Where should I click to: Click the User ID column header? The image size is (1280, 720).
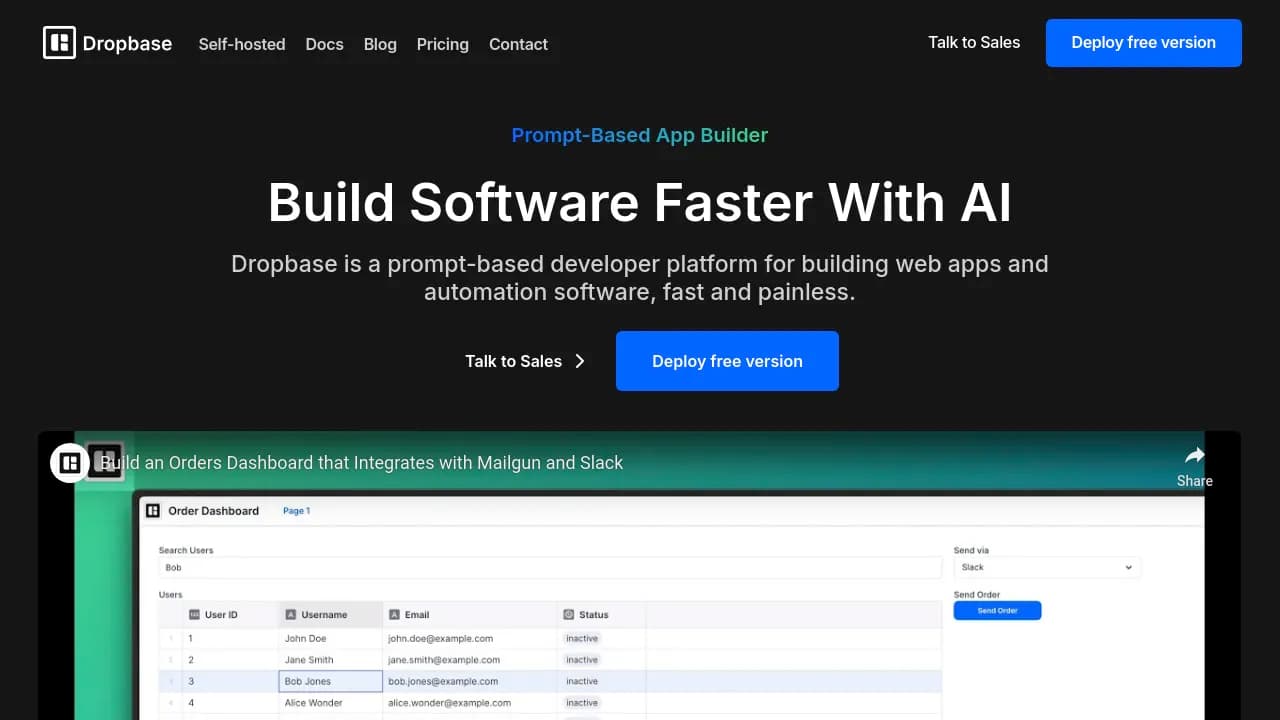(230, 614)
